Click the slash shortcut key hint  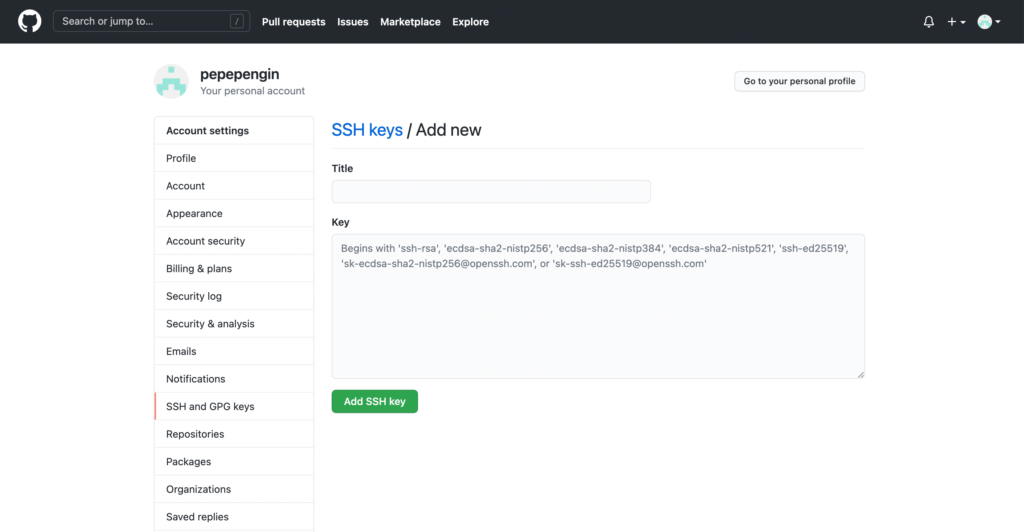tap(237, 21)
